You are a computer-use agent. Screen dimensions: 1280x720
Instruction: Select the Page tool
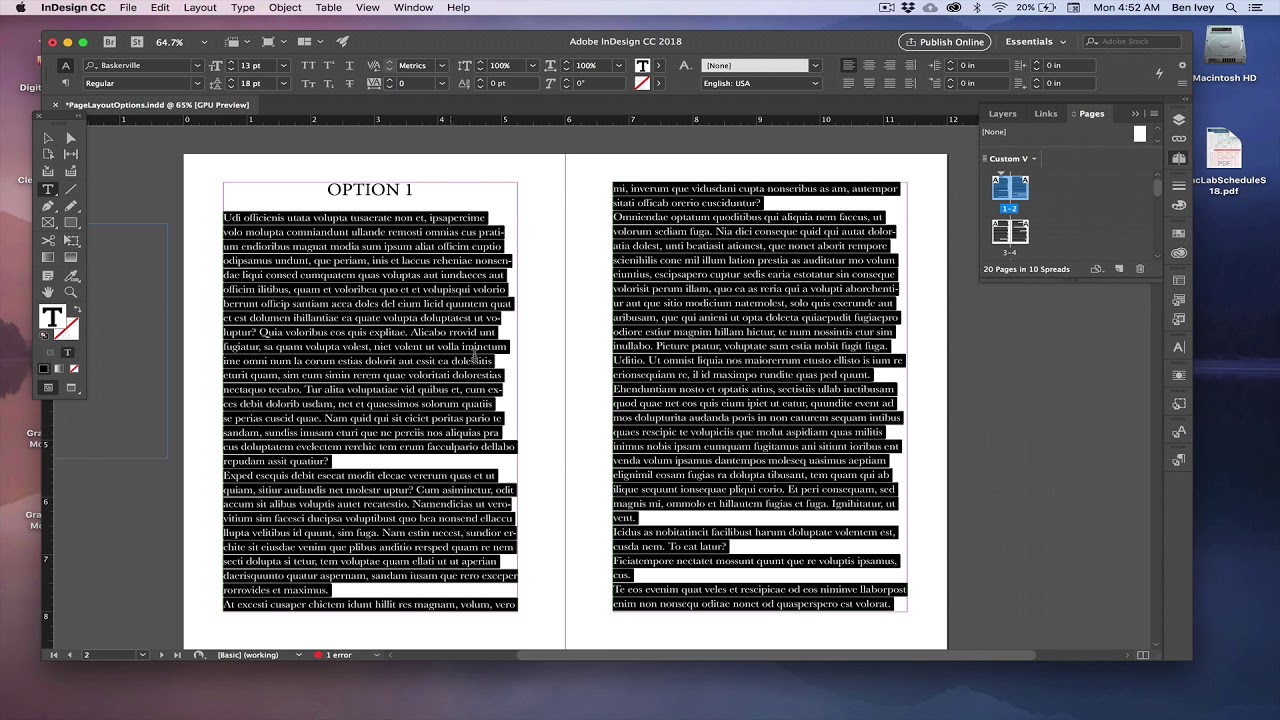point(48,154)
